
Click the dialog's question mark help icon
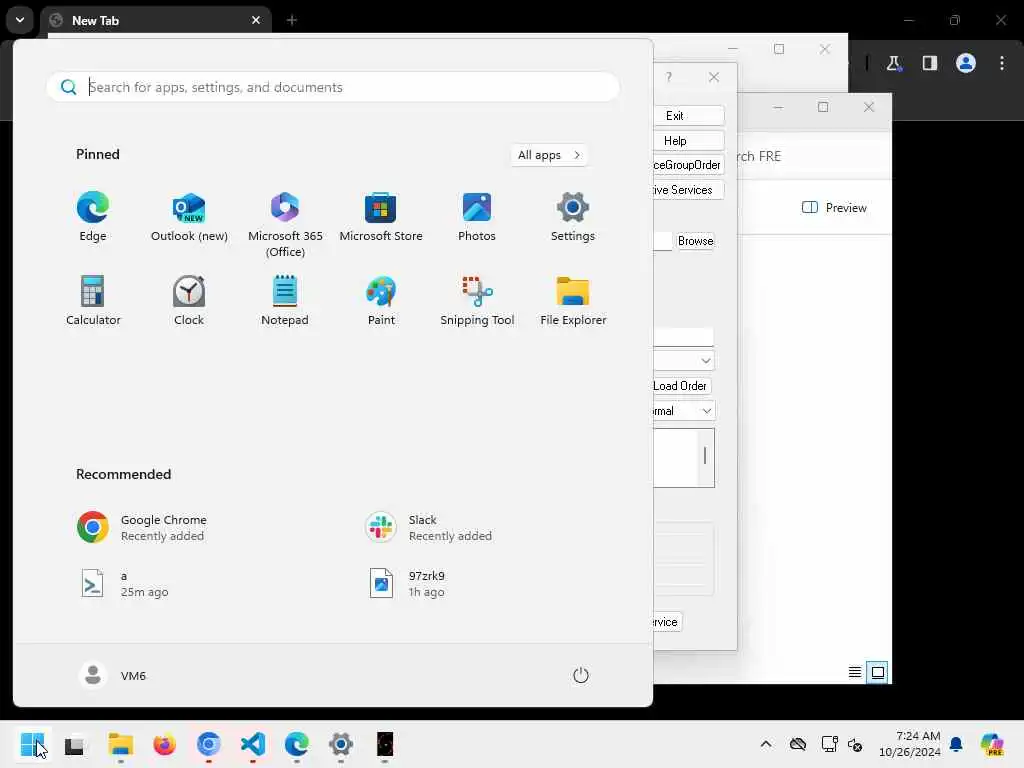(x=669, y=77)
